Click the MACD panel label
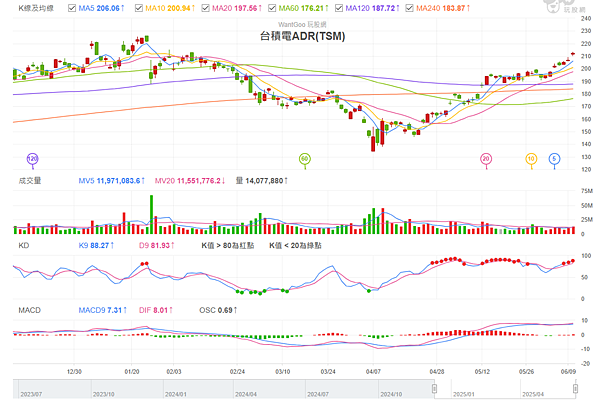 click(29, 310)
